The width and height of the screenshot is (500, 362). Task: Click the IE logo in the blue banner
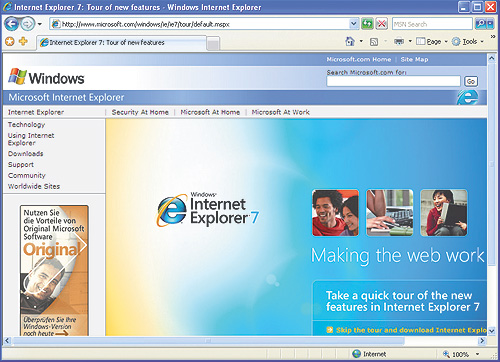467,97
